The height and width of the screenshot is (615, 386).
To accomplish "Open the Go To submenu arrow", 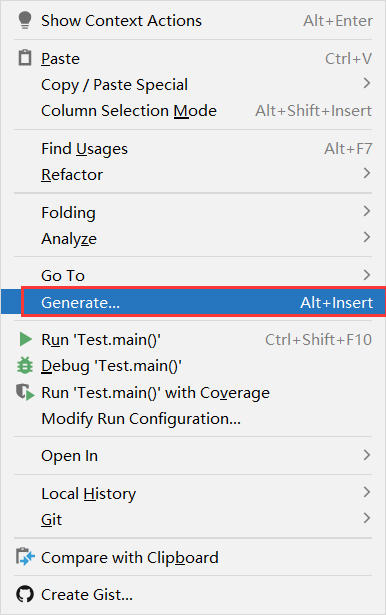I will [367, 275].
